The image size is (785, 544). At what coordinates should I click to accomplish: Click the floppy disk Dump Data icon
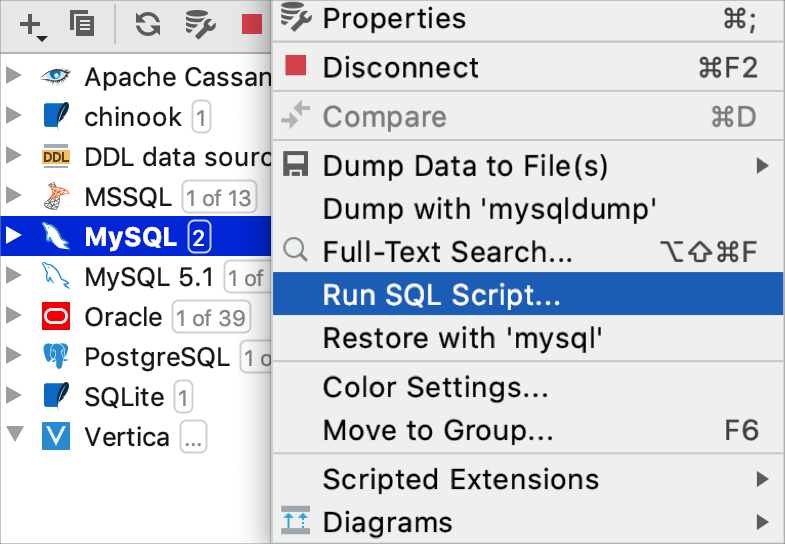295,164
